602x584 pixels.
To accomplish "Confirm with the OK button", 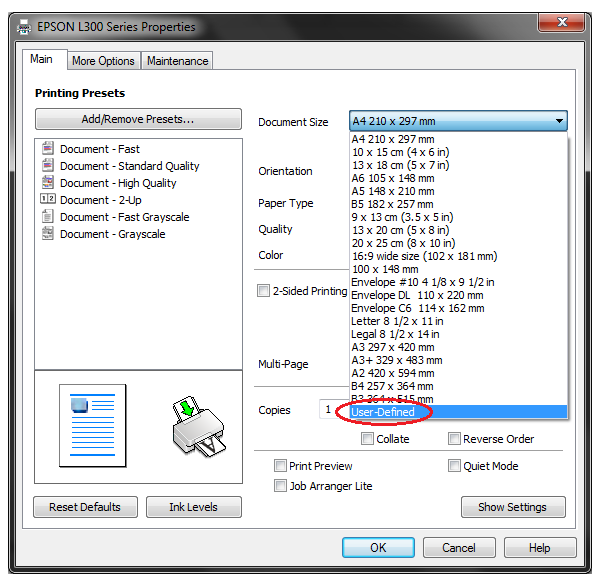I will (378, 548).
